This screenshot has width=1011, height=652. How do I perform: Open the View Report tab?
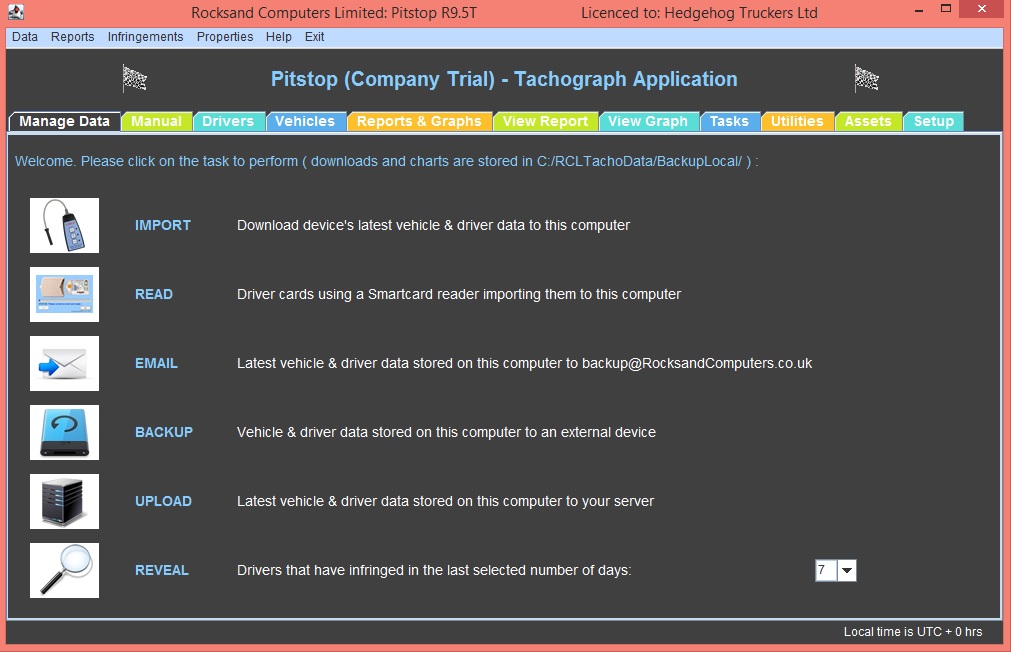pos(545,121)
